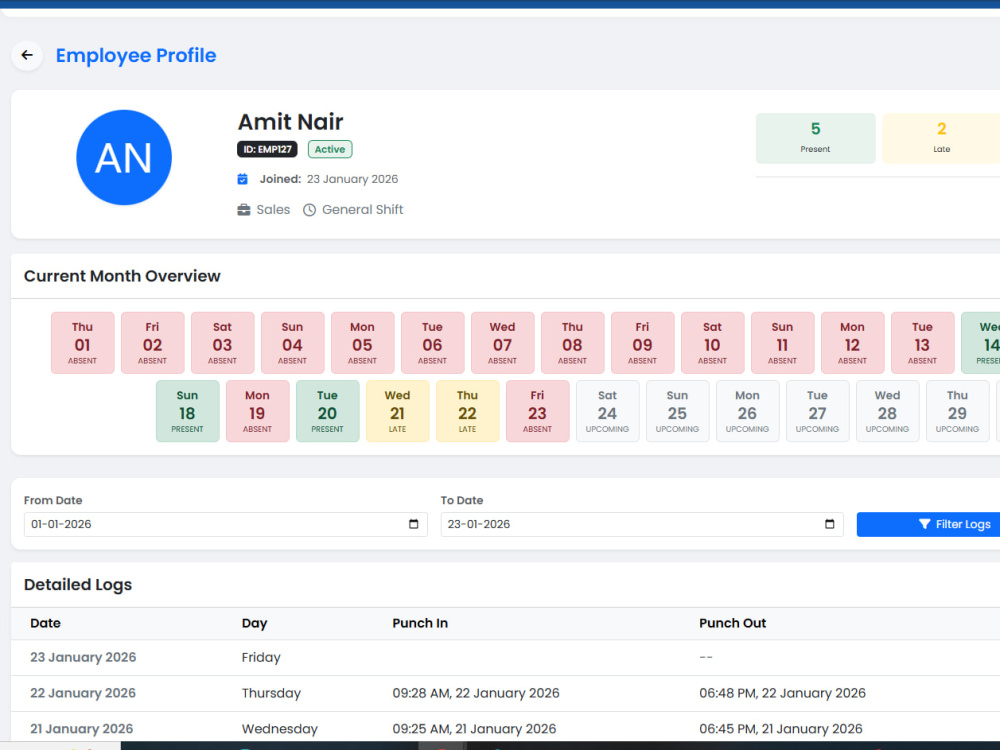Select Sat 24 upcoming day tile

point(608,411)
